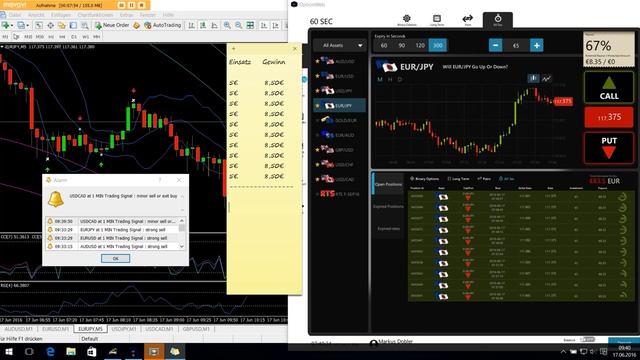Open the Einfügen menu
Viewport: 640px width, 360px height.
[x=60, y=15]
